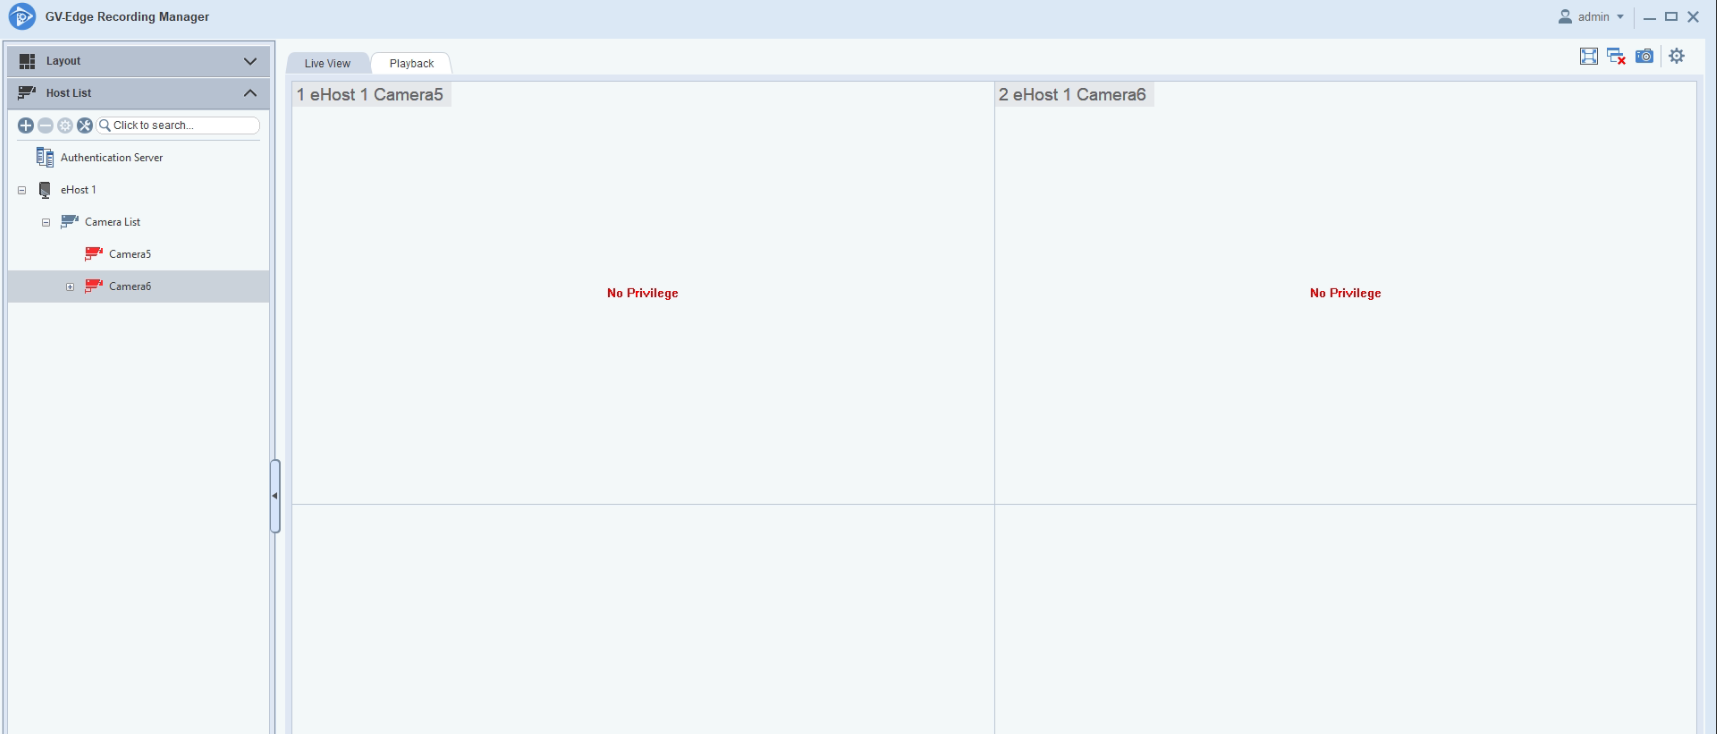This screenshot has height=734, width=1717.
Task: Switch to full screen view icon
Action: click(x=1589, y=56)
